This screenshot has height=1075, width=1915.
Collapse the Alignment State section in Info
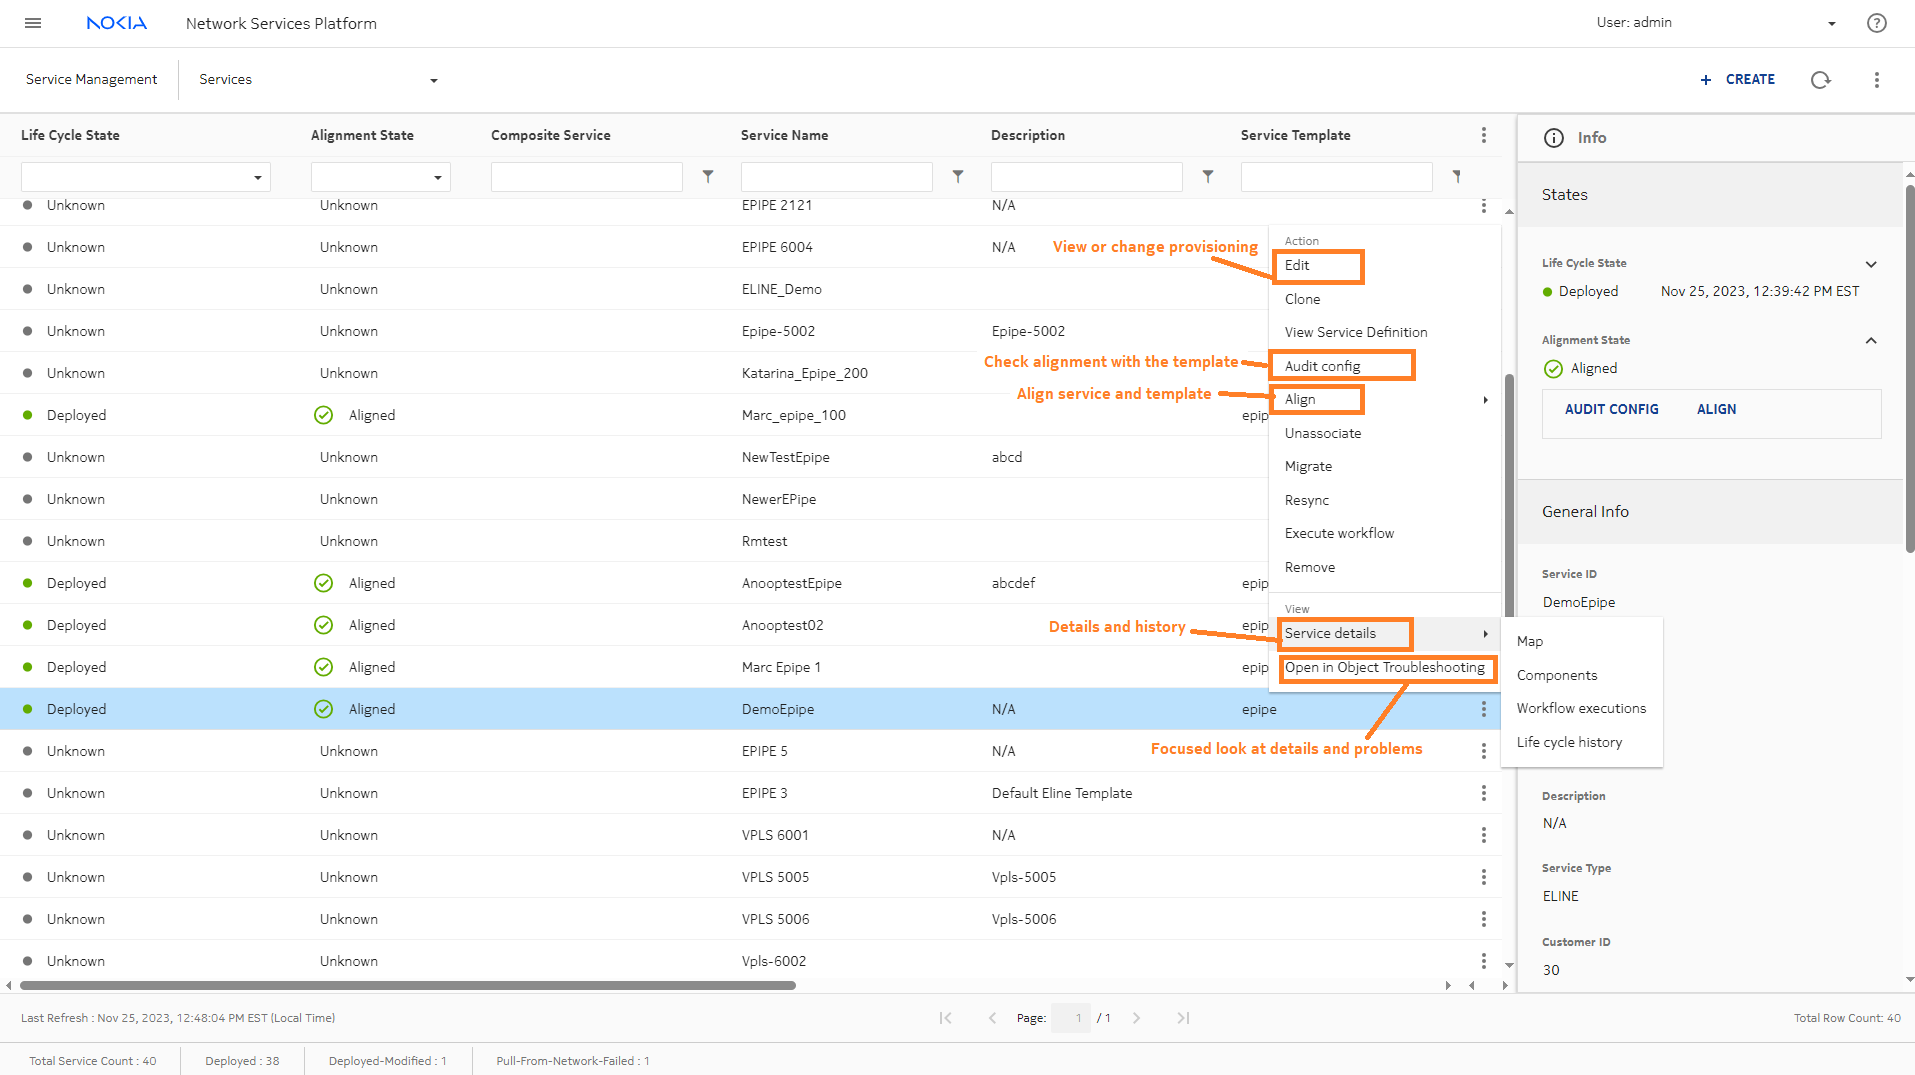point(1870,341)
